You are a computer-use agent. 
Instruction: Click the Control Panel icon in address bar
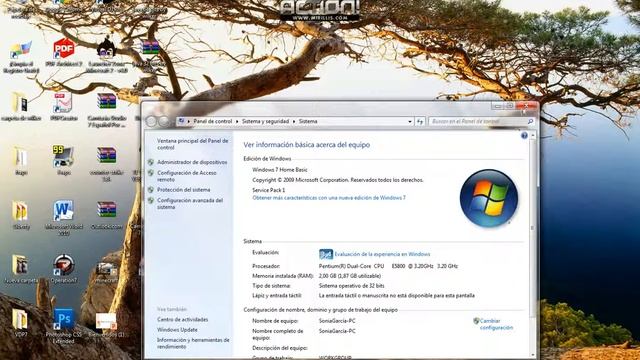pos(182,121)
